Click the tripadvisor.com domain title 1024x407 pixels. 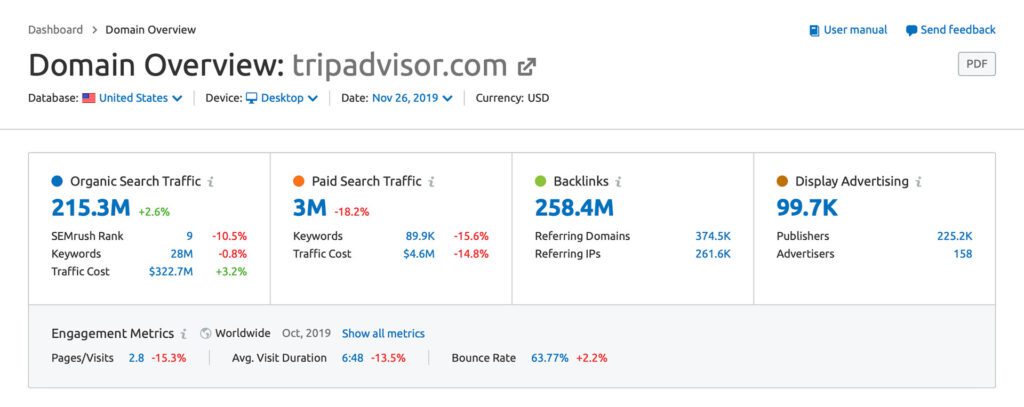tap(400, 65)
